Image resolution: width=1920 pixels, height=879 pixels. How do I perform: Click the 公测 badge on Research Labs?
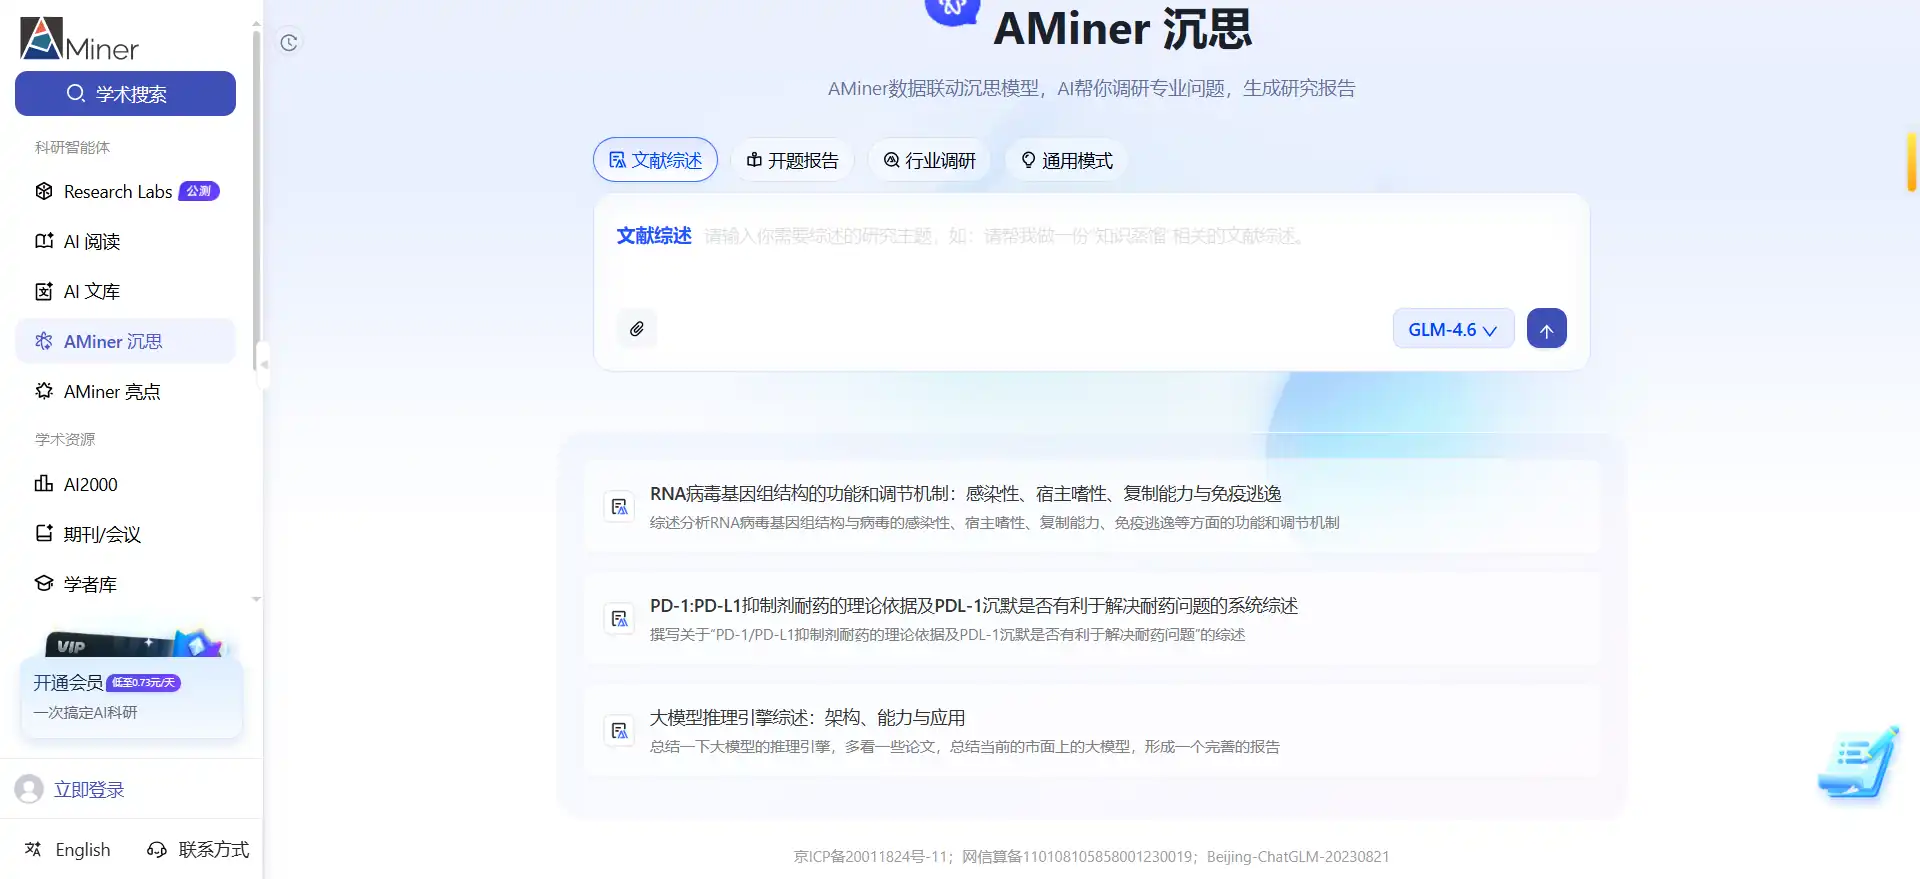199,191
